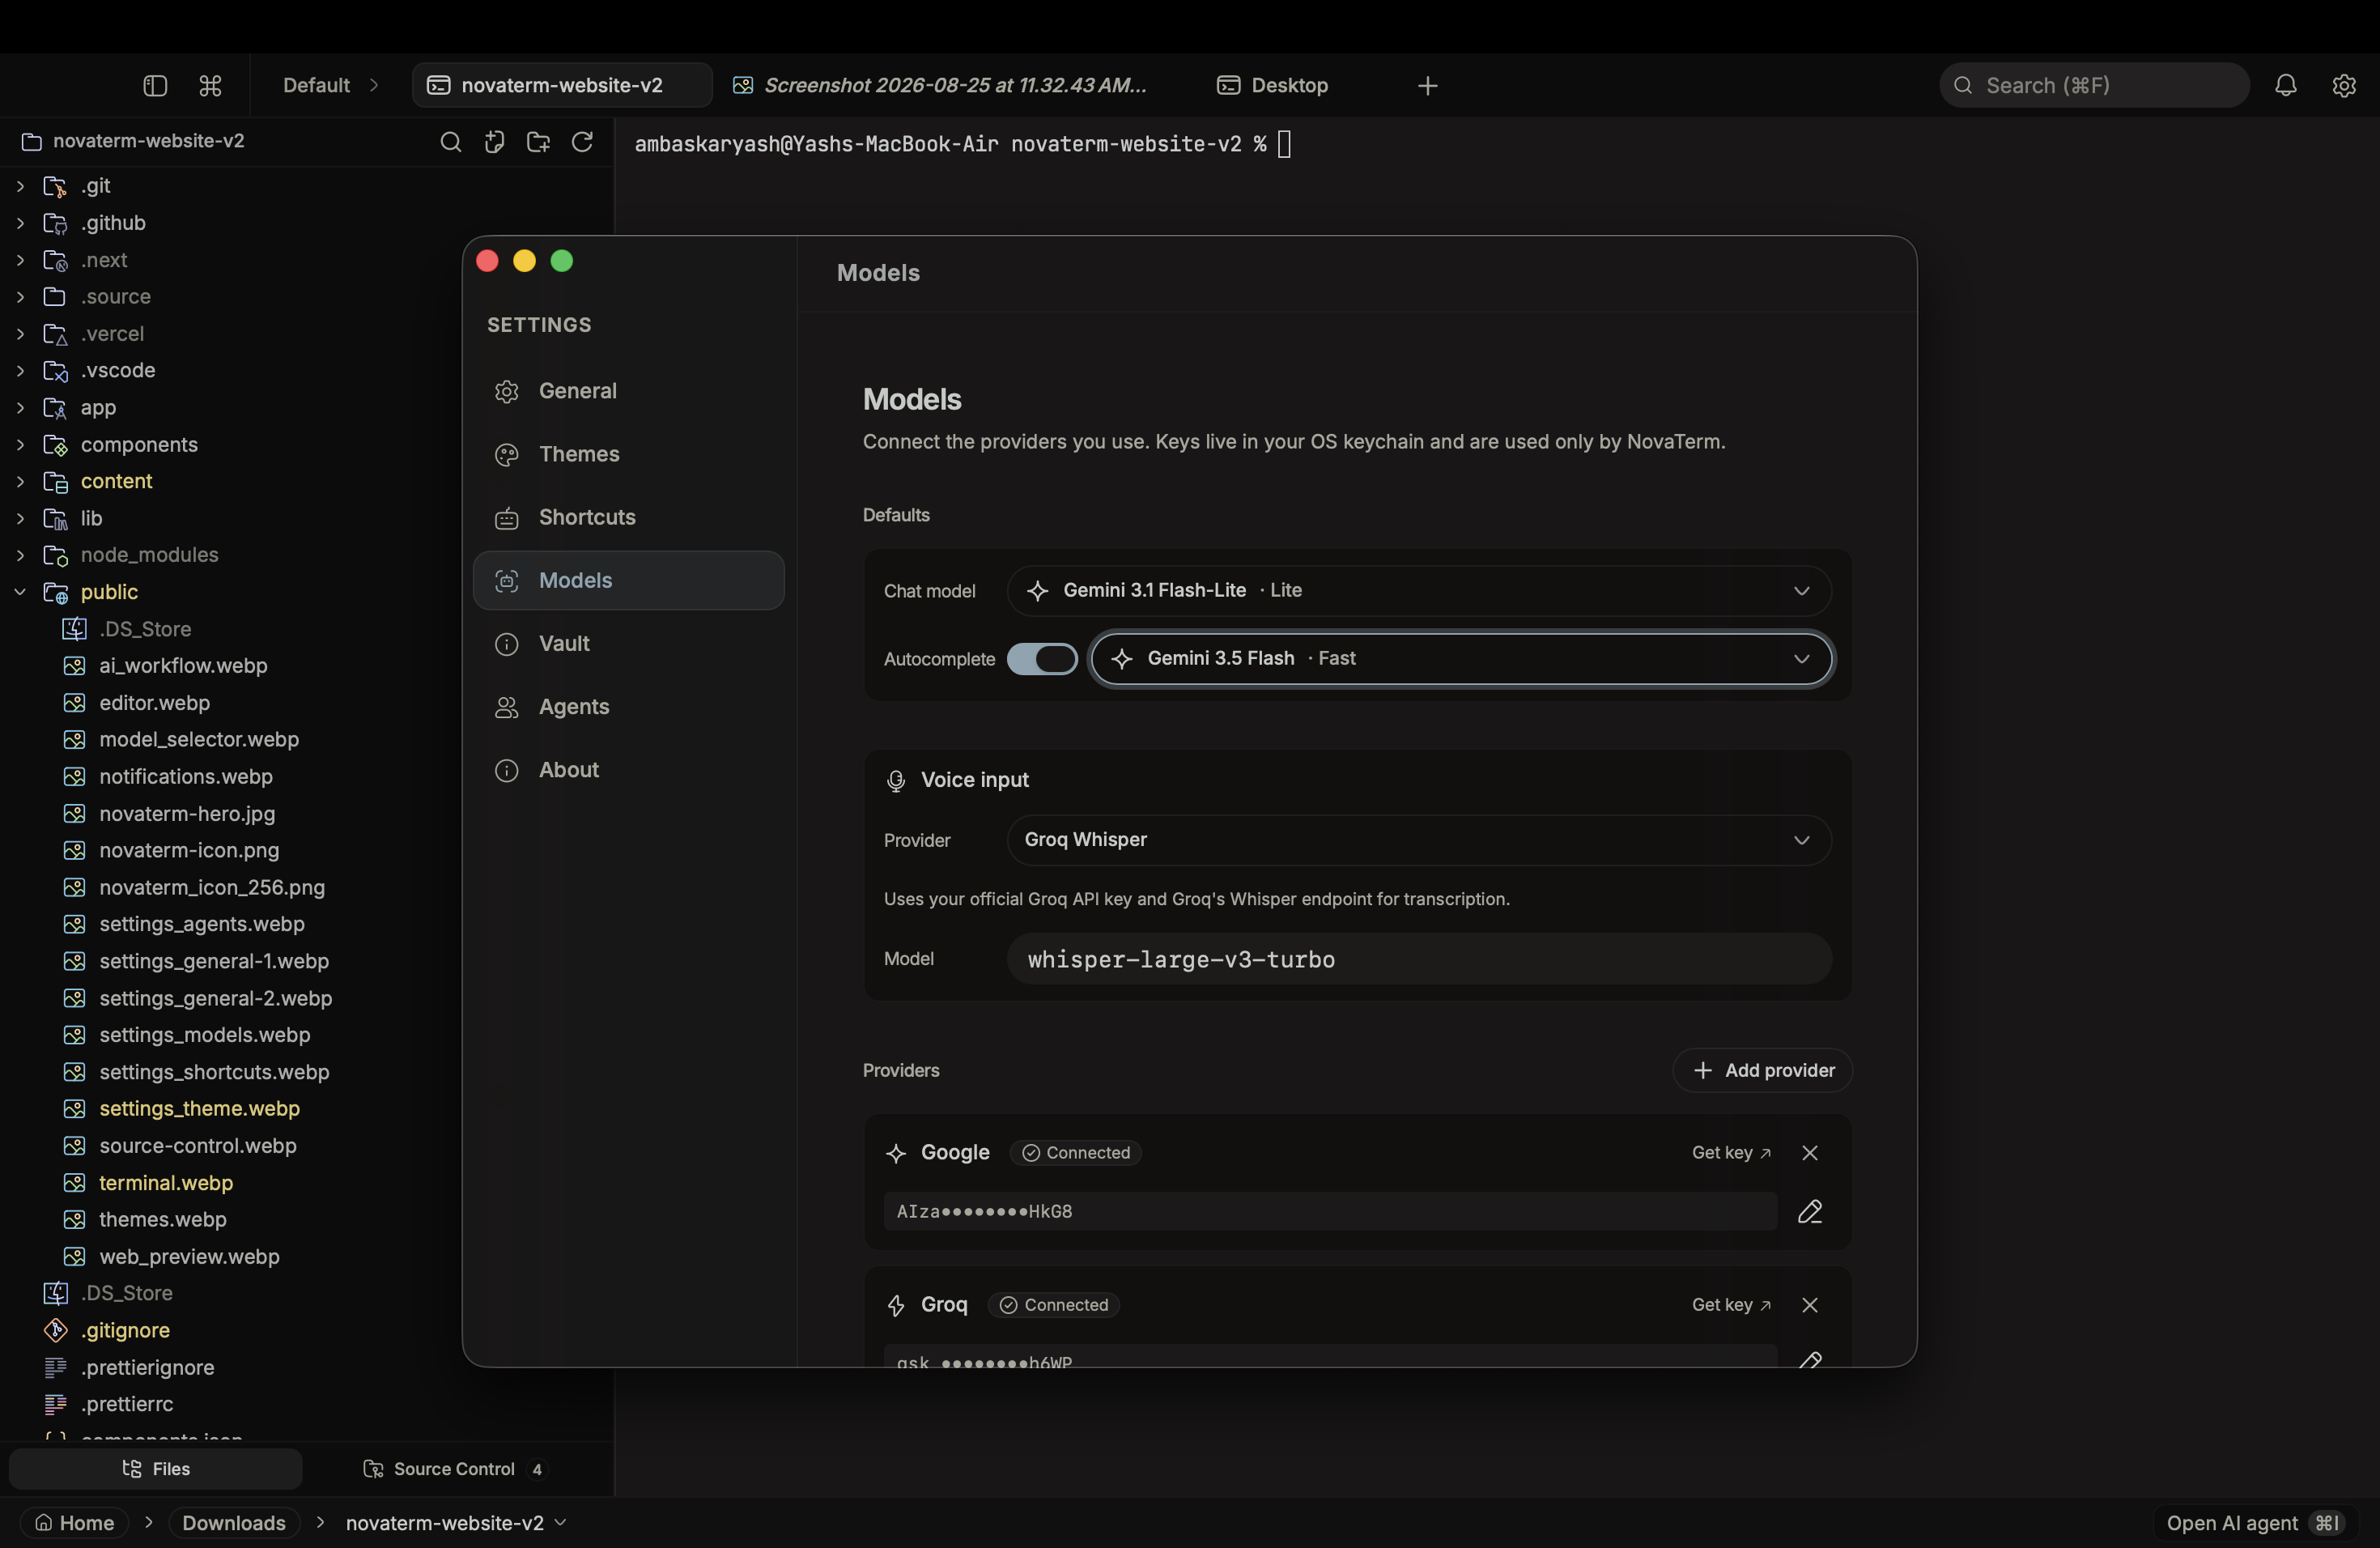The image size is (2380, 1548).
Task: Remove the Google provider
Action: 1810,1153
